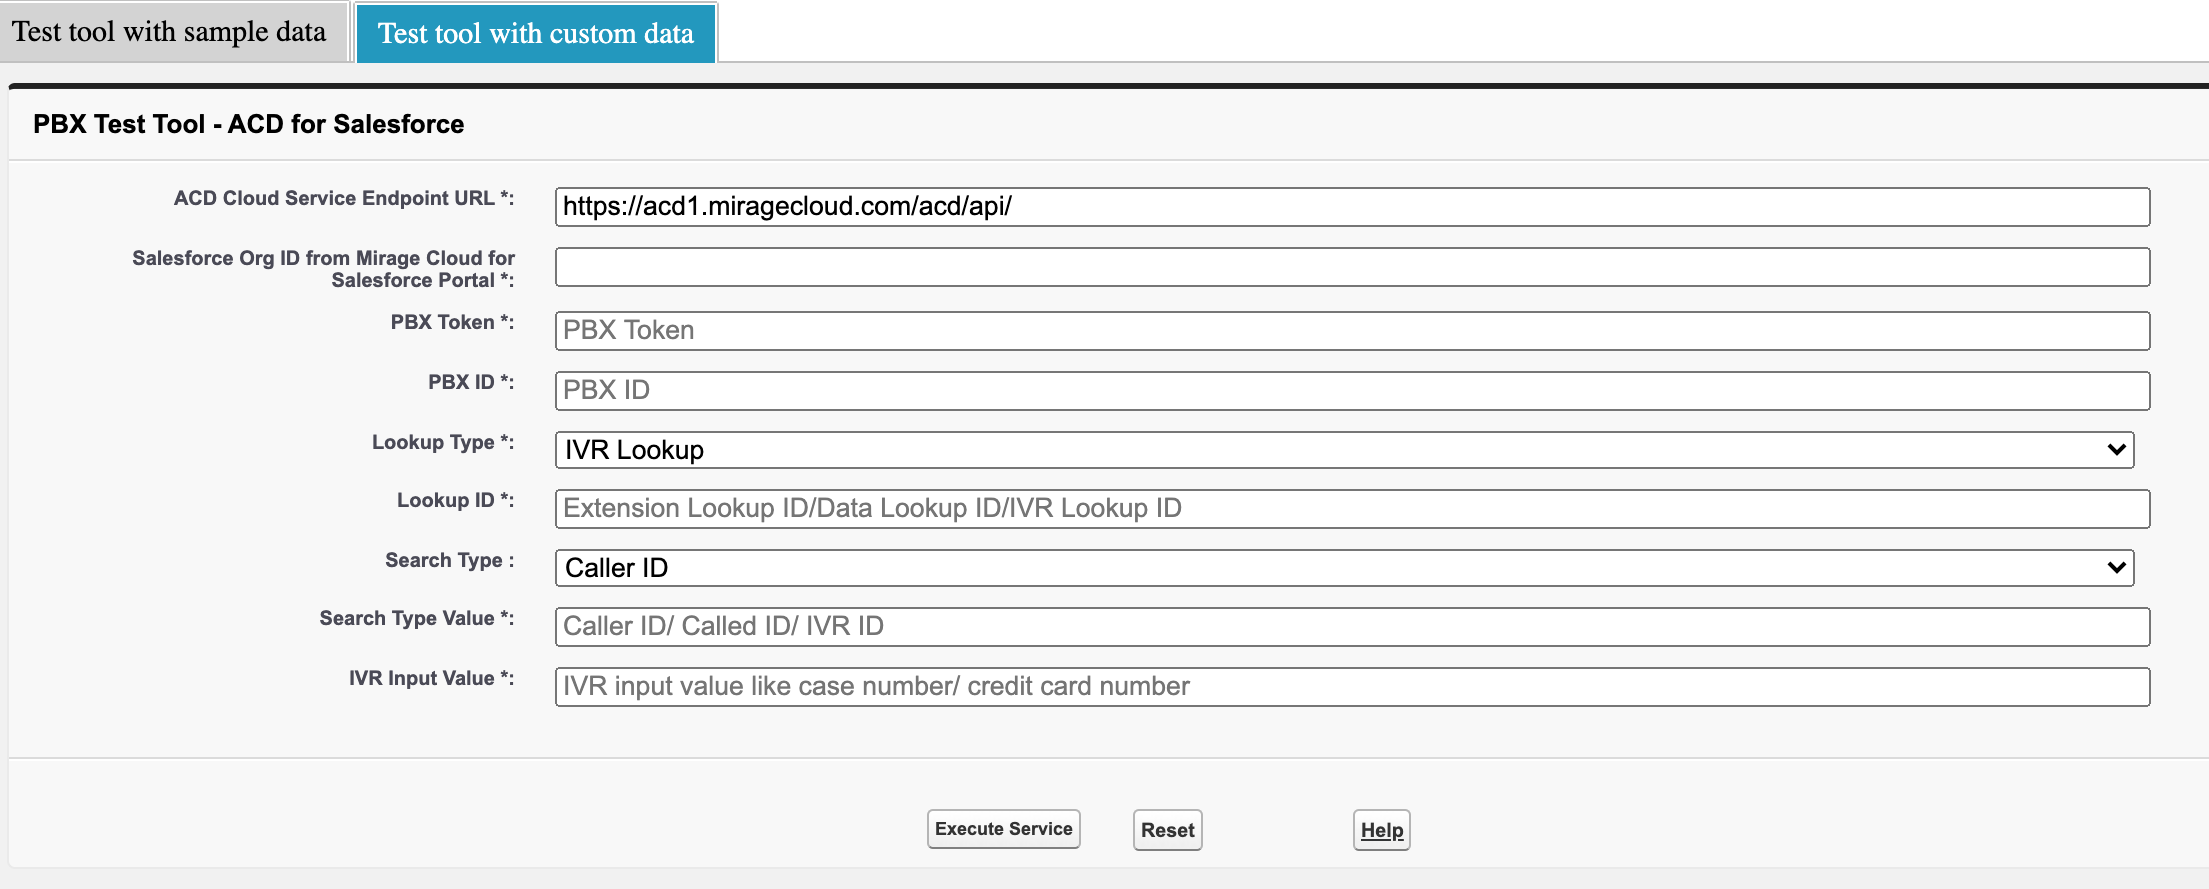Click the Execute Service button
Image resolution: width=2209 pixels, height=889 pixels.
[x=1004, y=829]
